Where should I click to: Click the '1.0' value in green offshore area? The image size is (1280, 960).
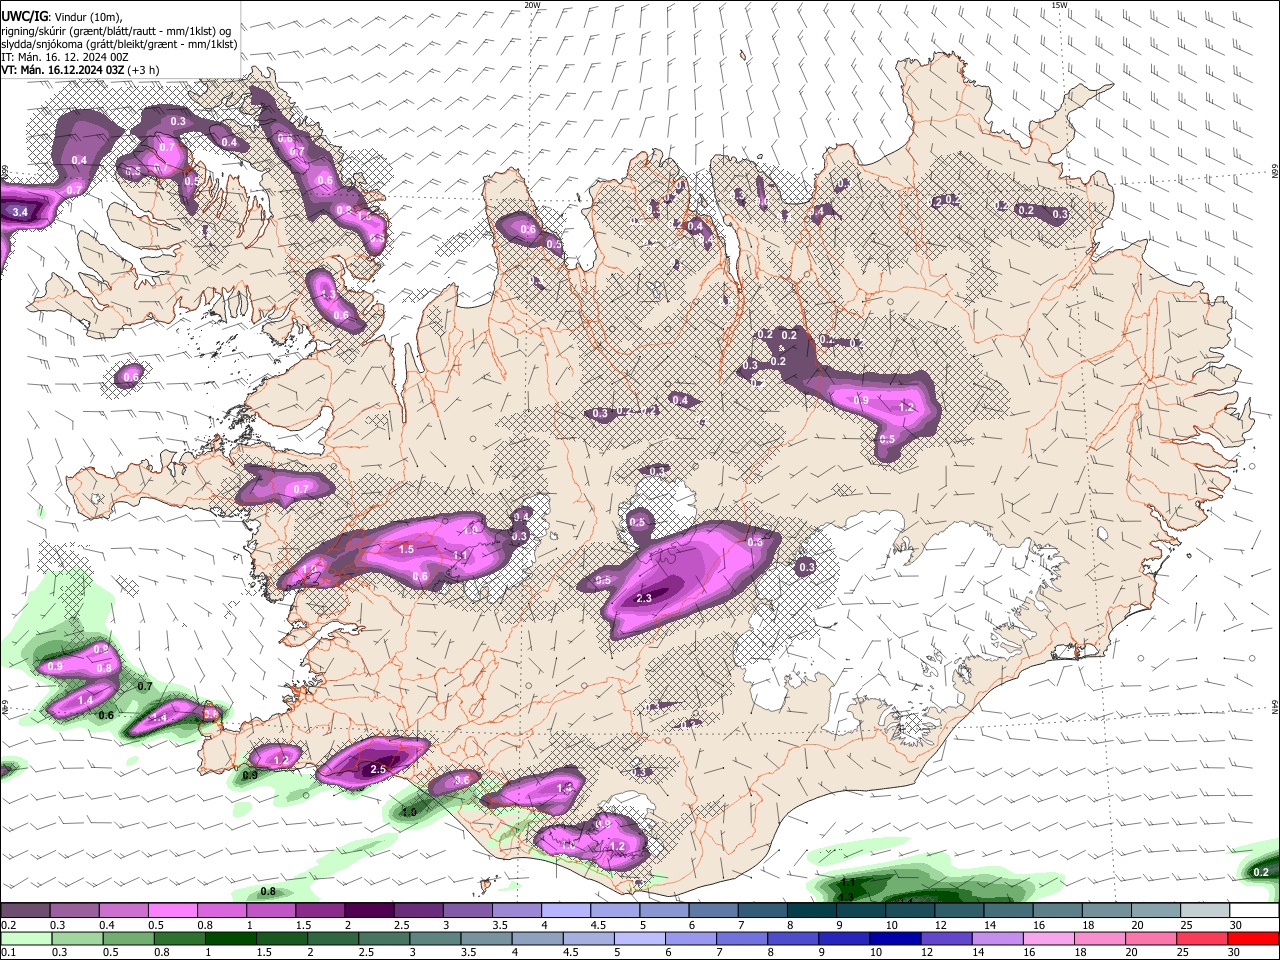[x=409, y=812]
